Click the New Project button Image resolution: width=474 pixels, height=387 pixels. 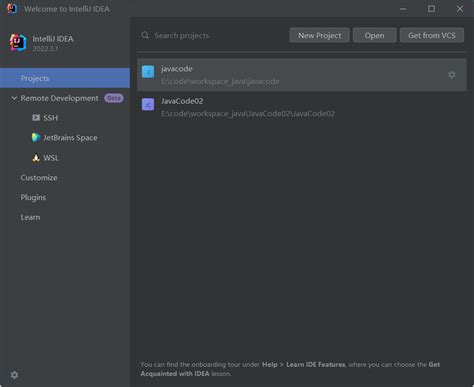click(x=319, y=35)
